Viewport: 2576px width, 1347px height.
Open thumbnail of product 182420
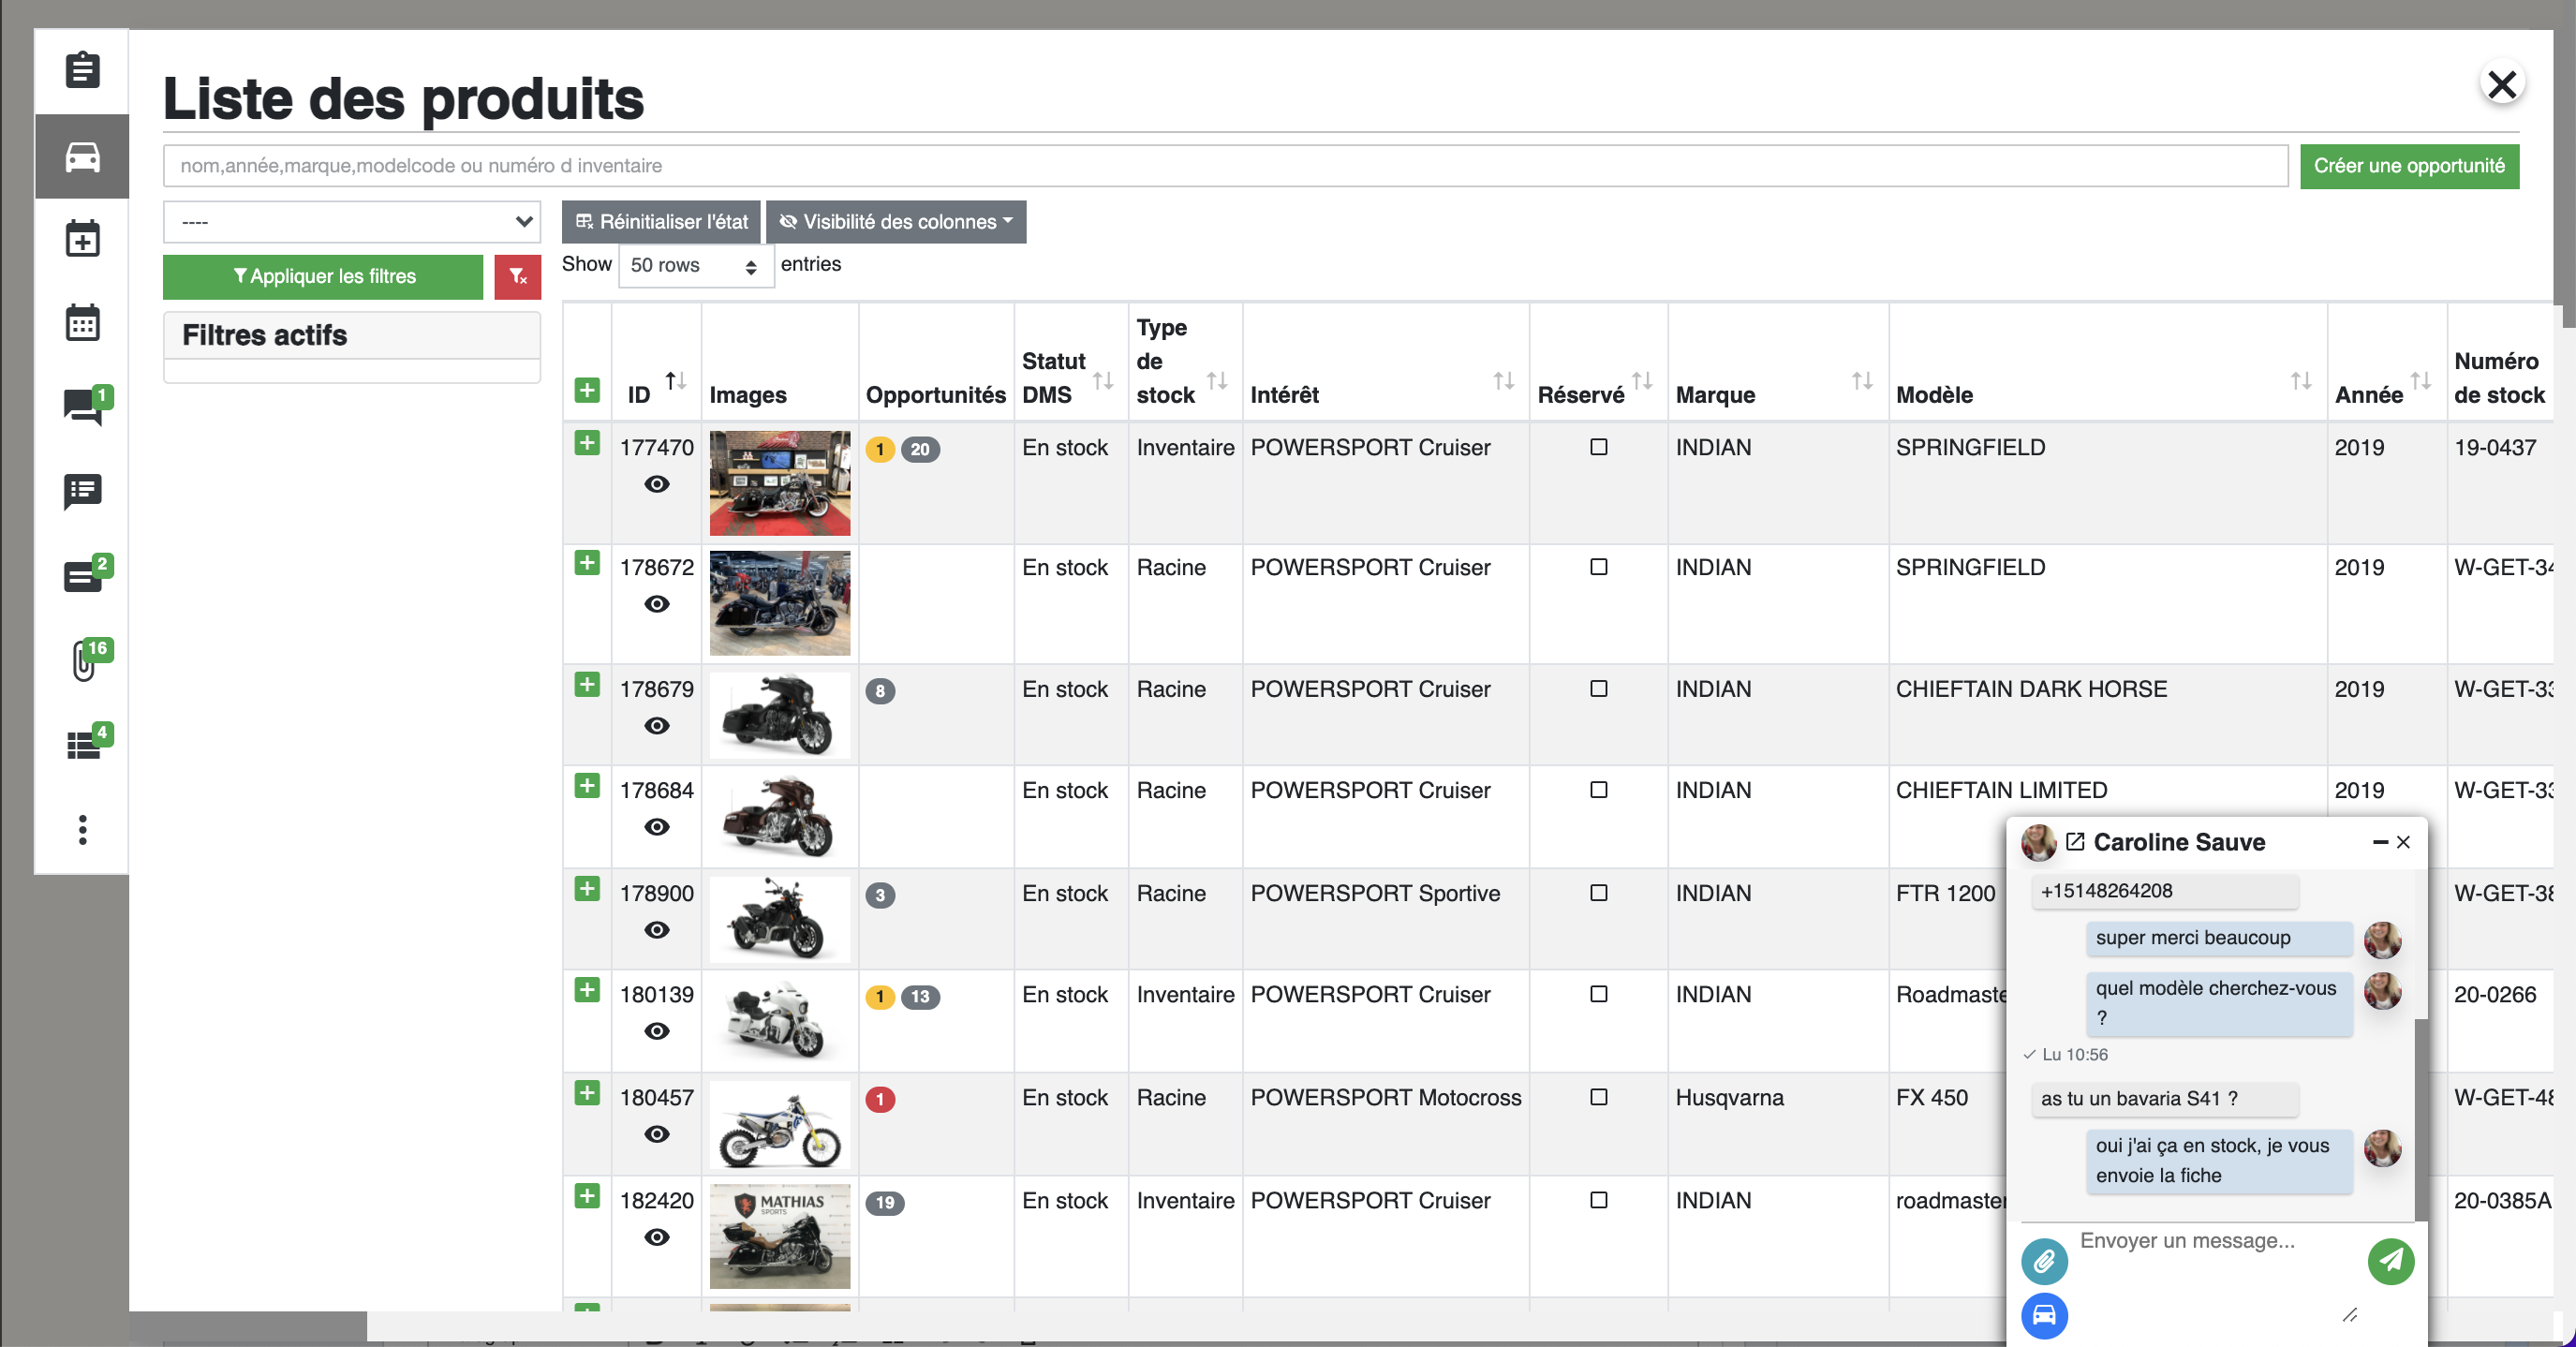coord(780,1236)
